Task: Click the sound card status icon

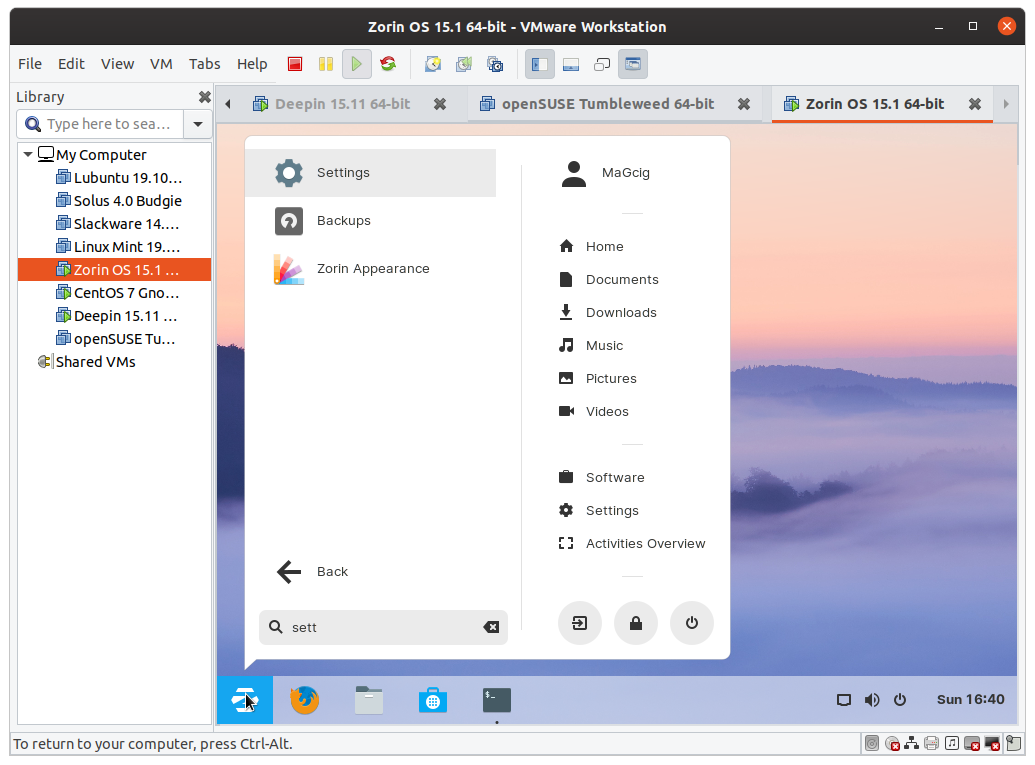Action: pyautogui.click(x=951, y=744)
